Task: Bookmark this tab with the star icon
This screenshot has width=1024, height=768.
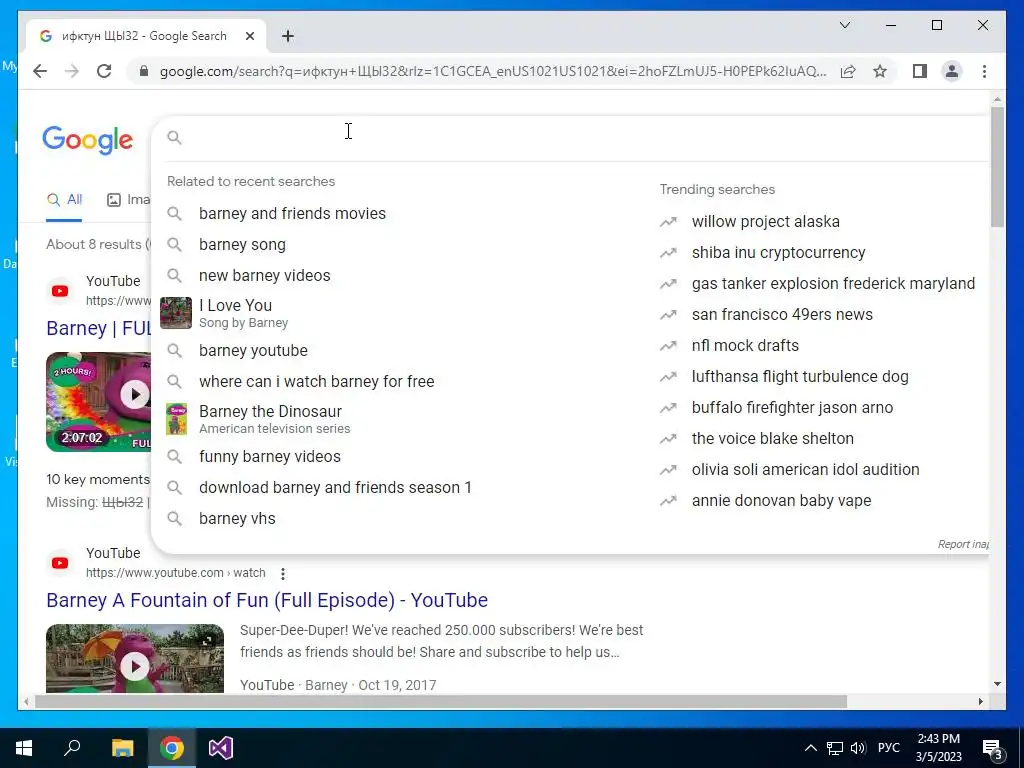Action: point(880,71)
